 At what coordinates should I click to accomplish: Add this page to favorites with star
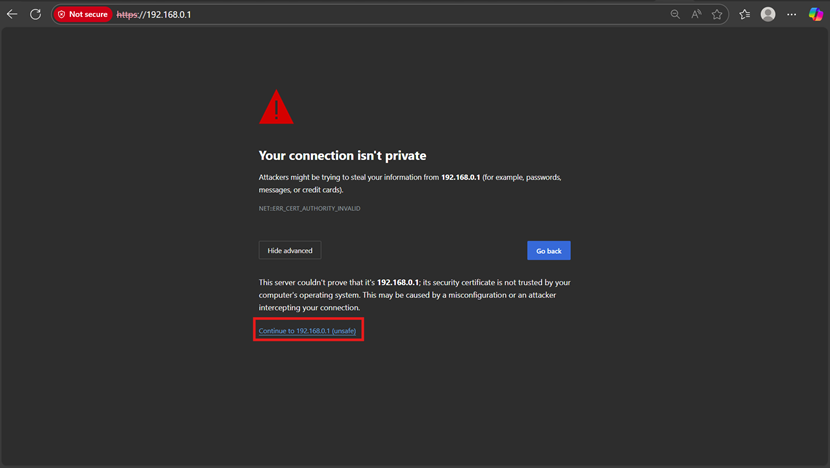click(717, 15)
